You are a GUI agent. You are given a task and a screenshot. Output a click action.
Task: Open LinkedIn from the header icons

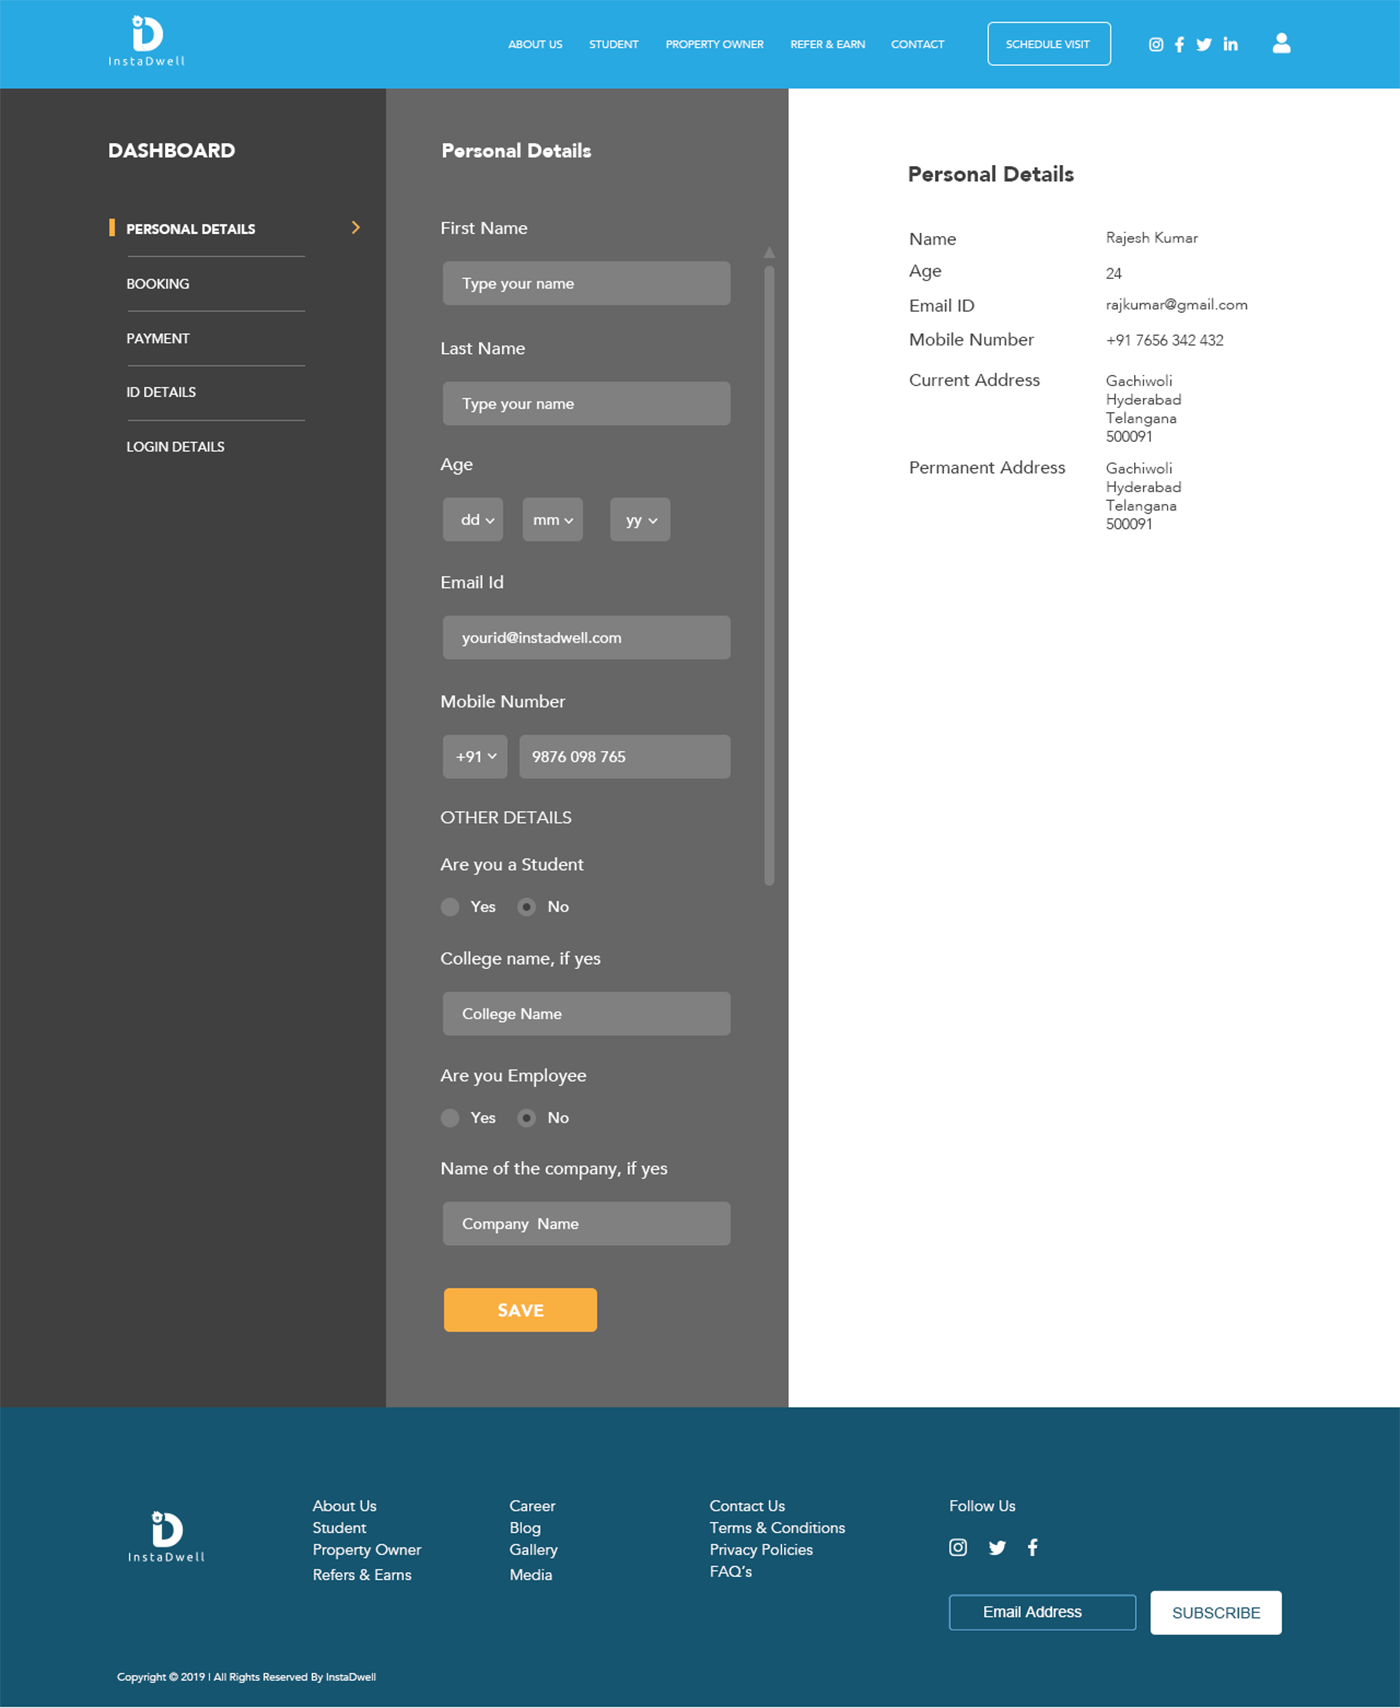click(x=1231, y=45)
